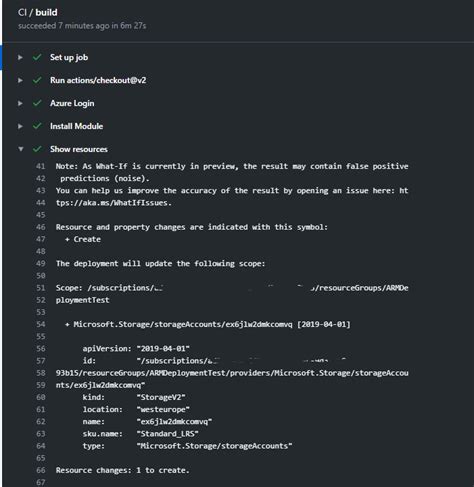Select log line number 60

tap(41, 397)
